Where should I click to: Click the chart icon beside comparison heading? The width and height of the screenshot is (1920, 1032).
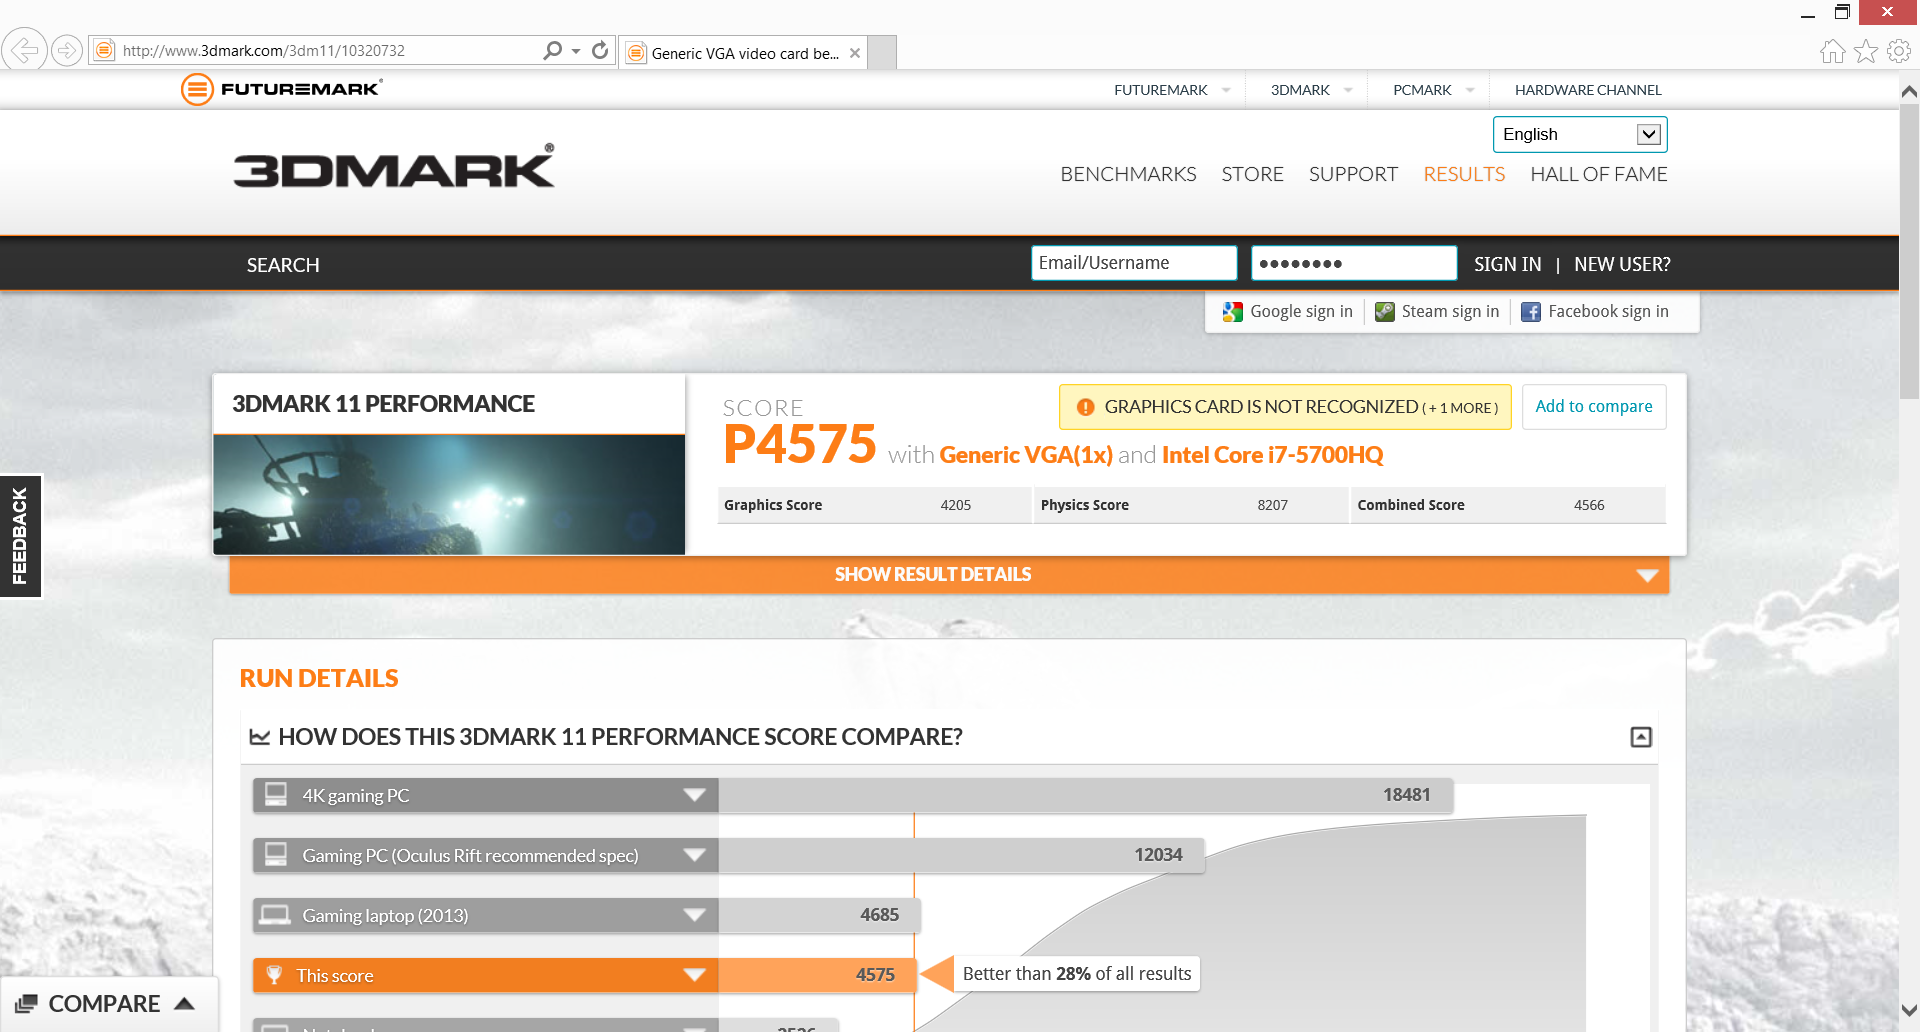[260, 737]
